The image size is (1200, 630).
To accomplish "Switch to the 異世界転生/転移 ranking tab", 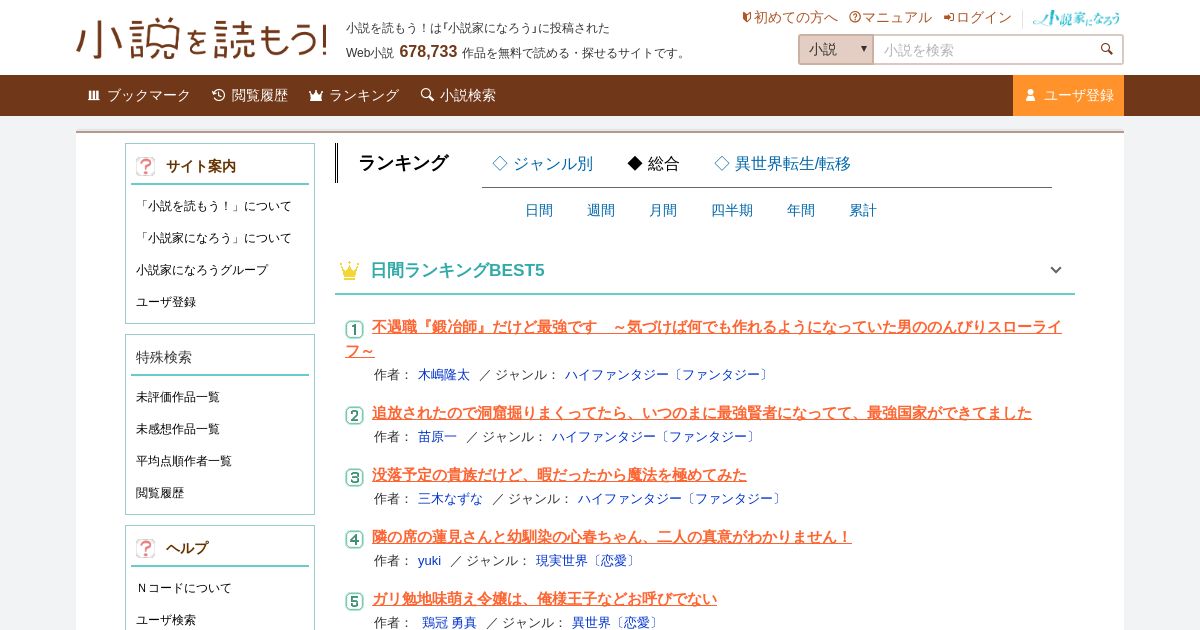I will coord(782,163).
